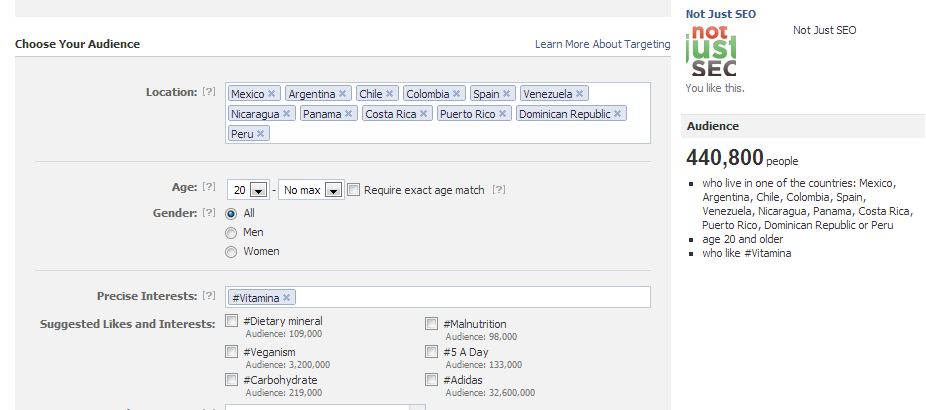This screenshot has width=926, height=410.
Task: Remove the Argentina location tag
Action: click(342, 94)
